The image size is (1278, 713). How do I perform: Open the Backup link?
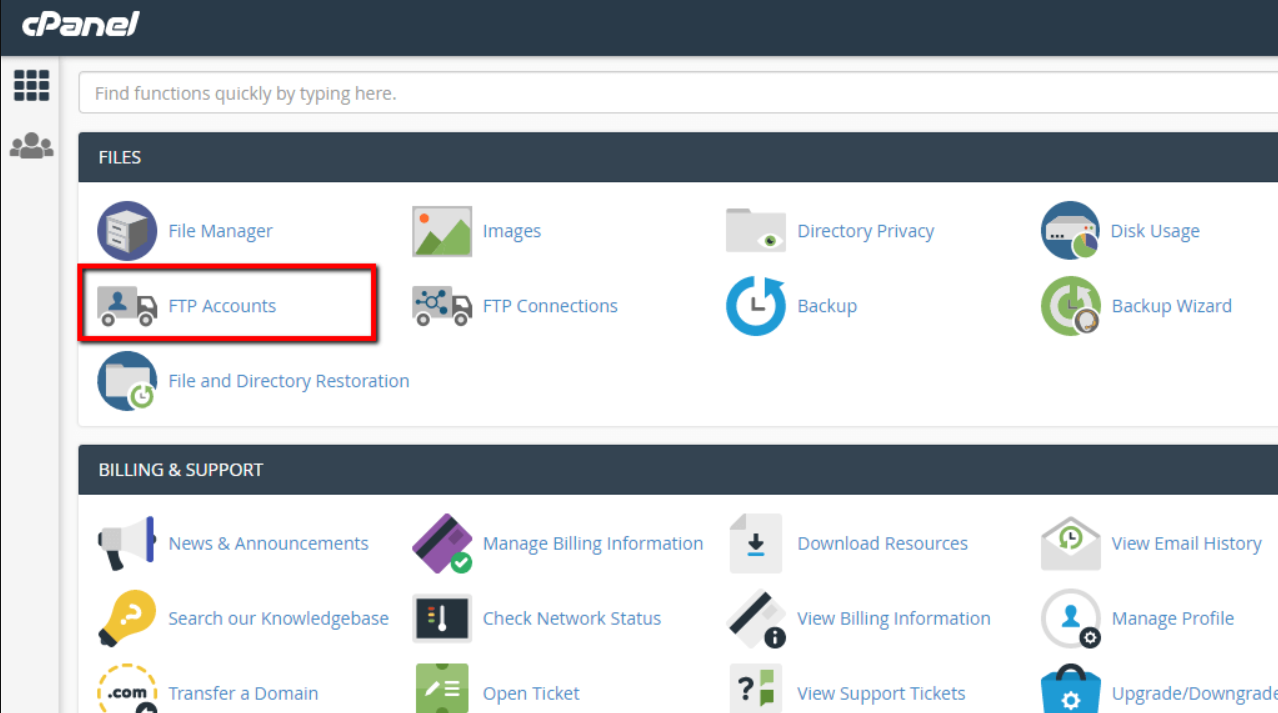click(827, 306)
